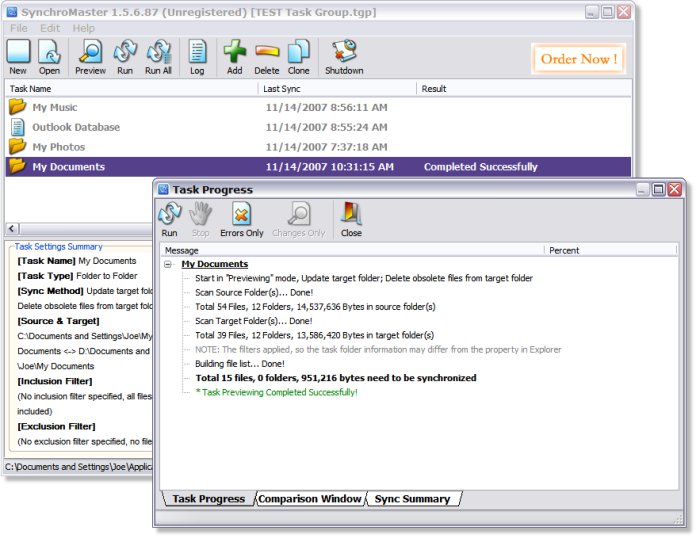Click the My Music folder icon
This screenshot has width=700, height=542.
17,107
